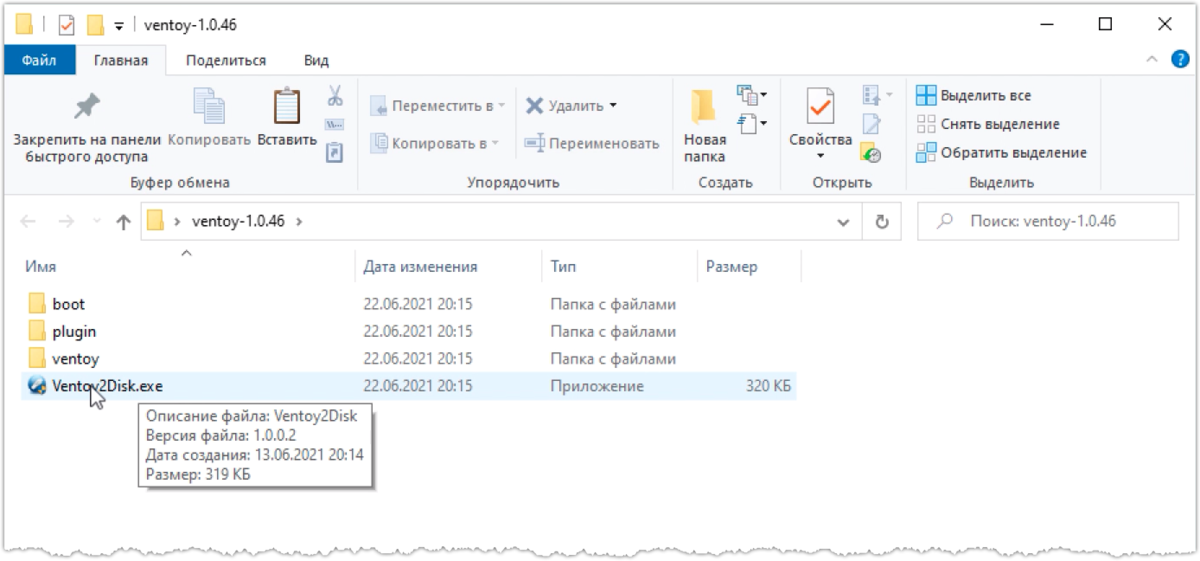The height and width of the screenshot is (561, 1200).
Task: Expand breadcrumb chevron after ventoy-1.0.46
Action: click(298, 222)
